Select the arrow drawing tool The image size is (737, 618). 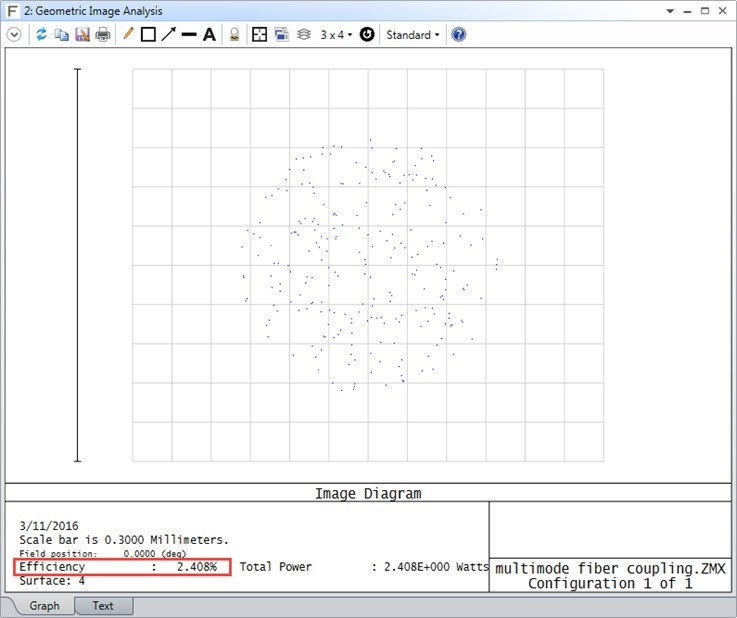(x=168, y=35)
